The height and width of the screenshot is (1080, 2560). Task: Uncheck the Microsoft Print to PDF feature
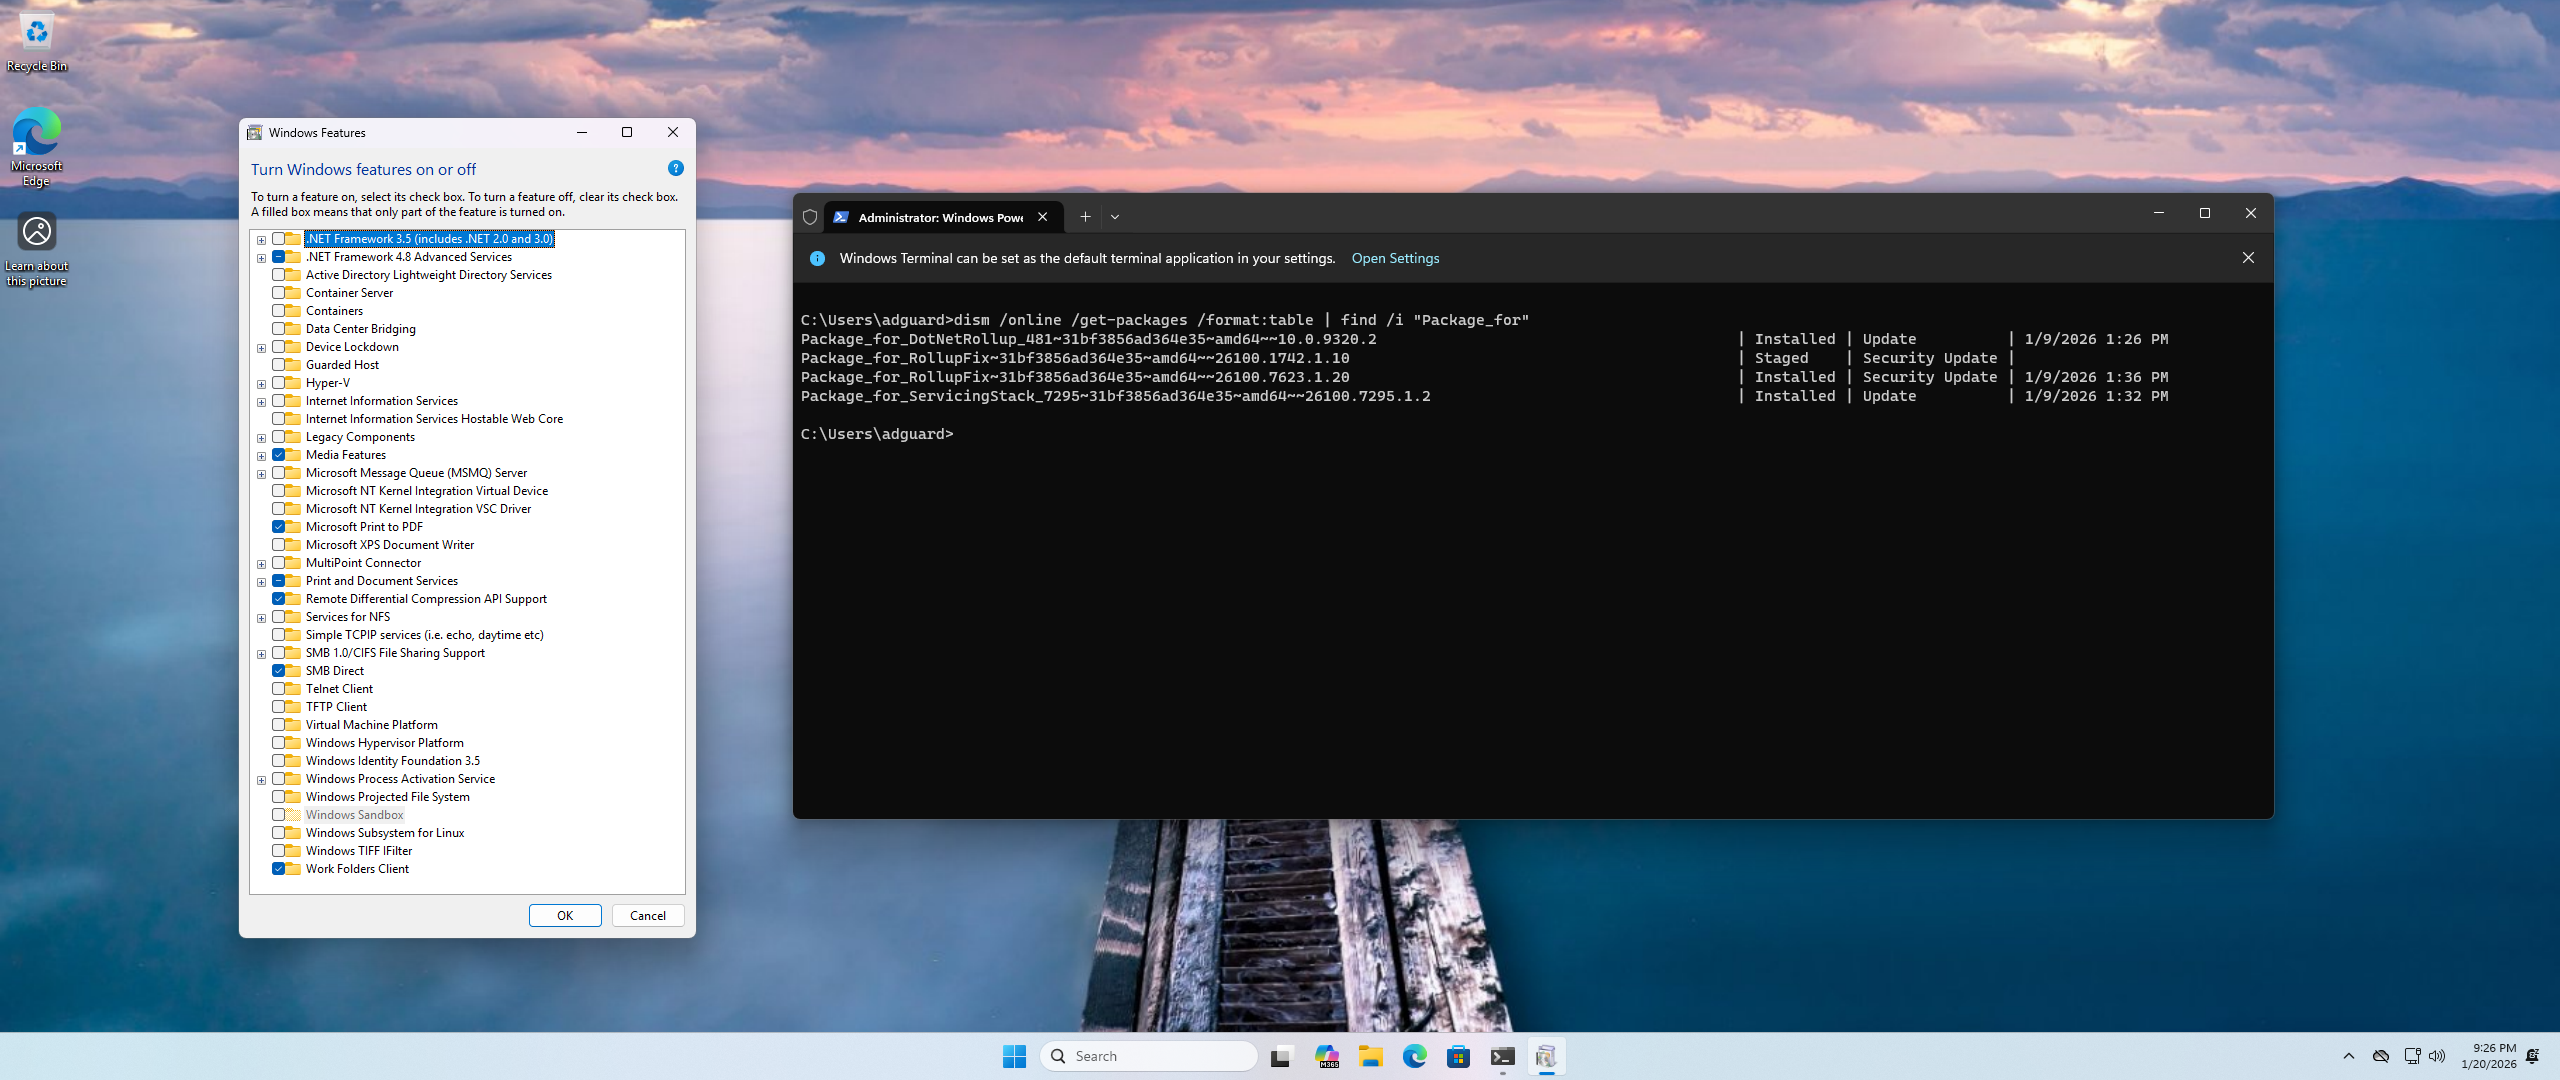tap(279, 527)
